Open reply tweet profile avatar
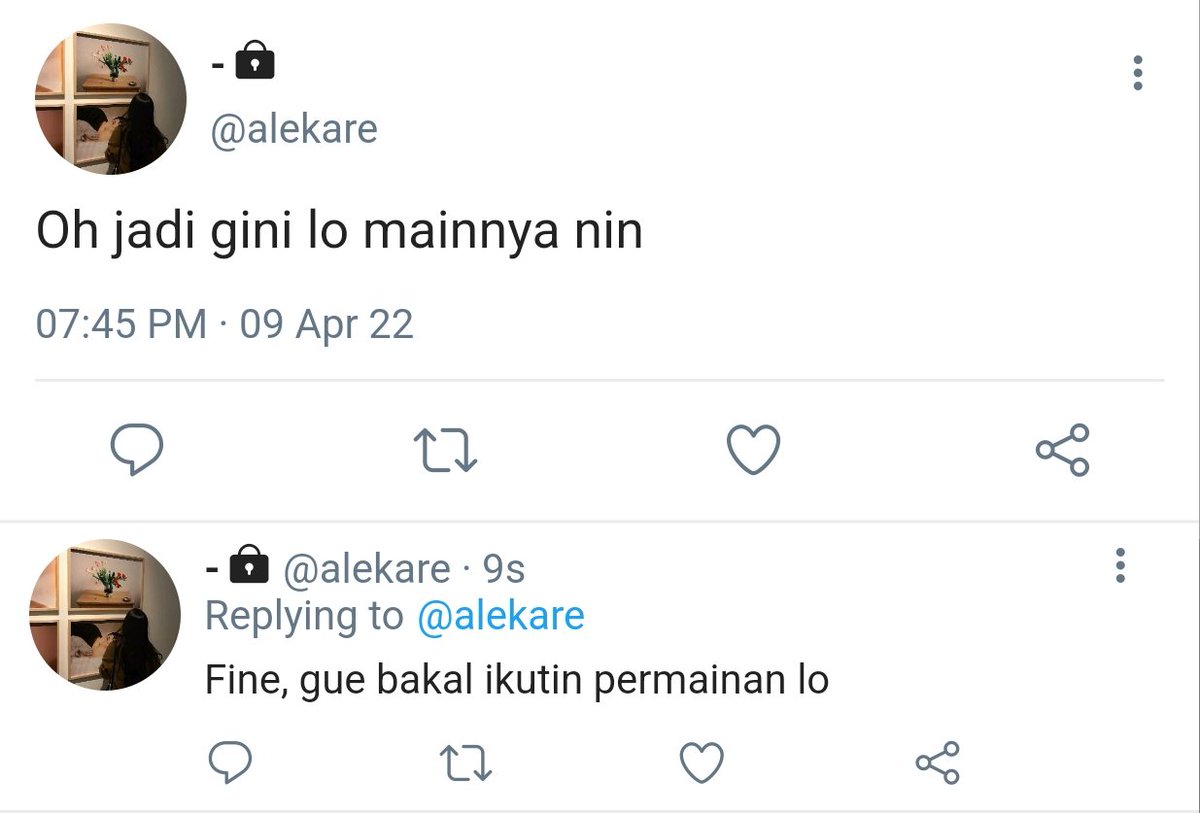Image resolution: width=1200 pixels, height=813 pixels. coord(105,615)
